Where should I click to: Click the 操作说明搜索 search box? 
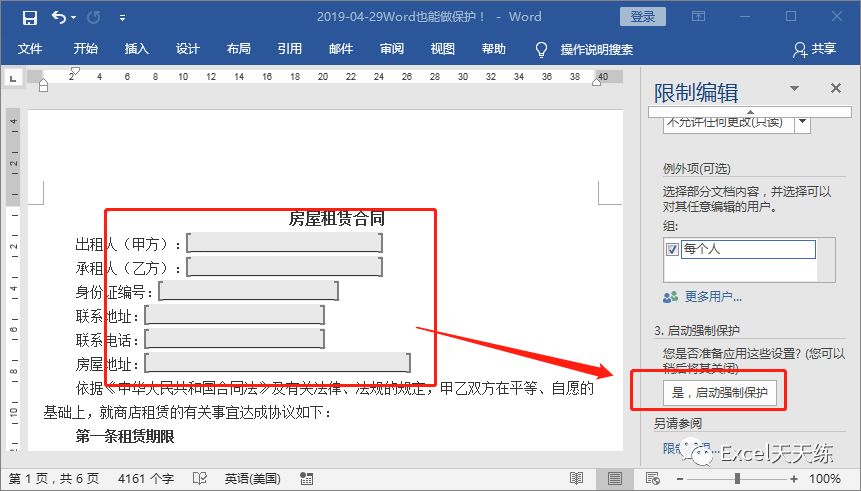click(x=596, y=49)
